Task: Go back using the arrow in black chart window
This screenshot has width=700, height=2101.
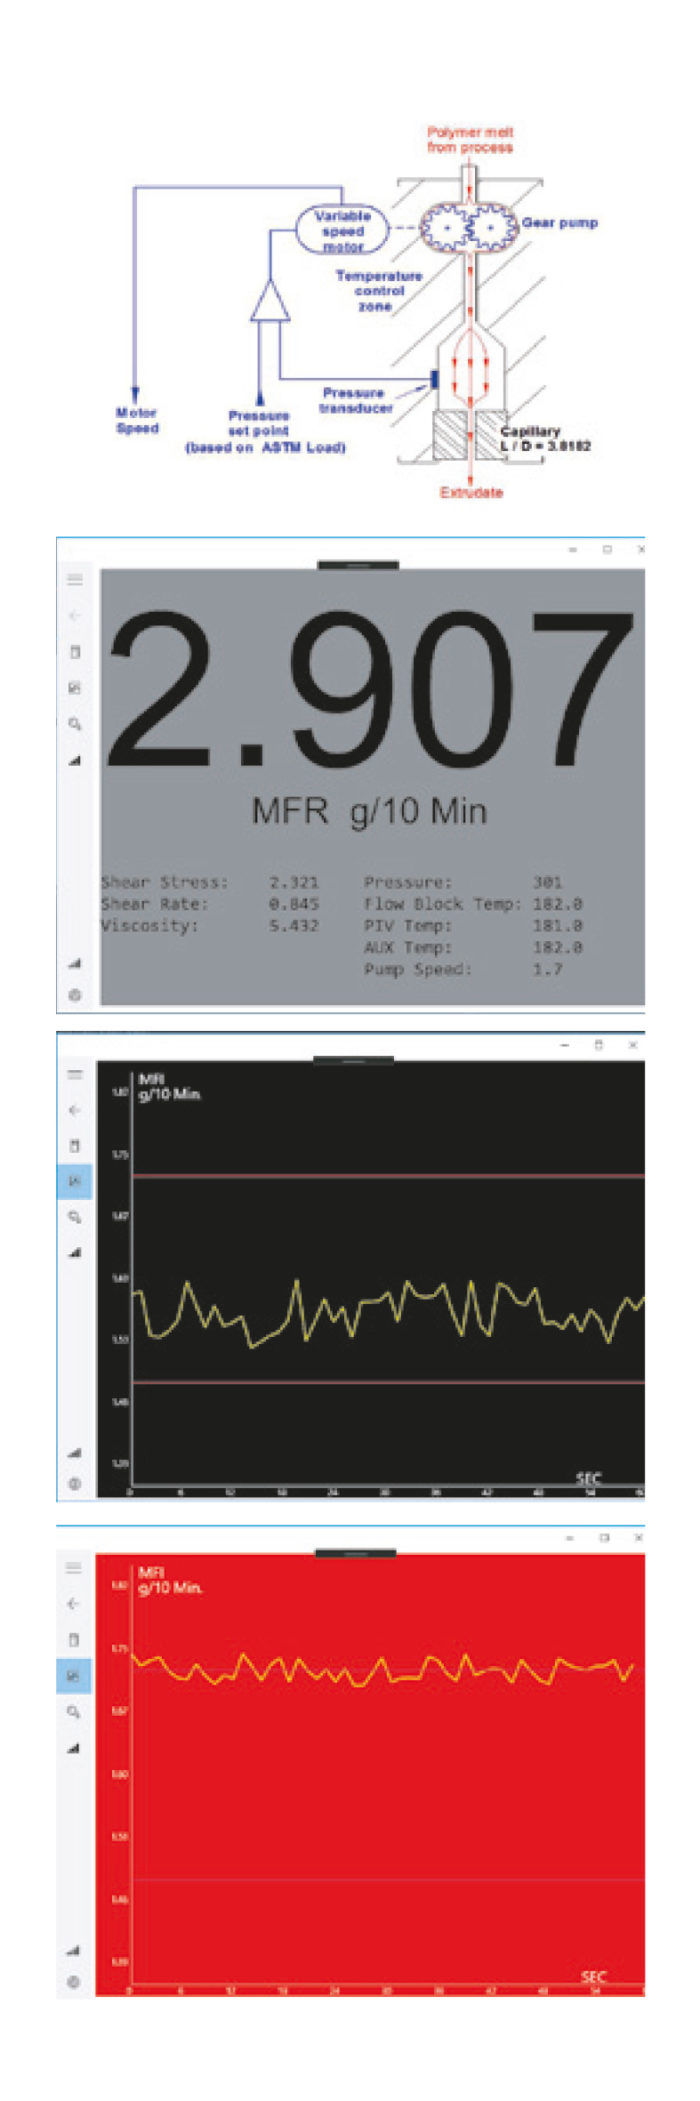Action: point(75,1110)
